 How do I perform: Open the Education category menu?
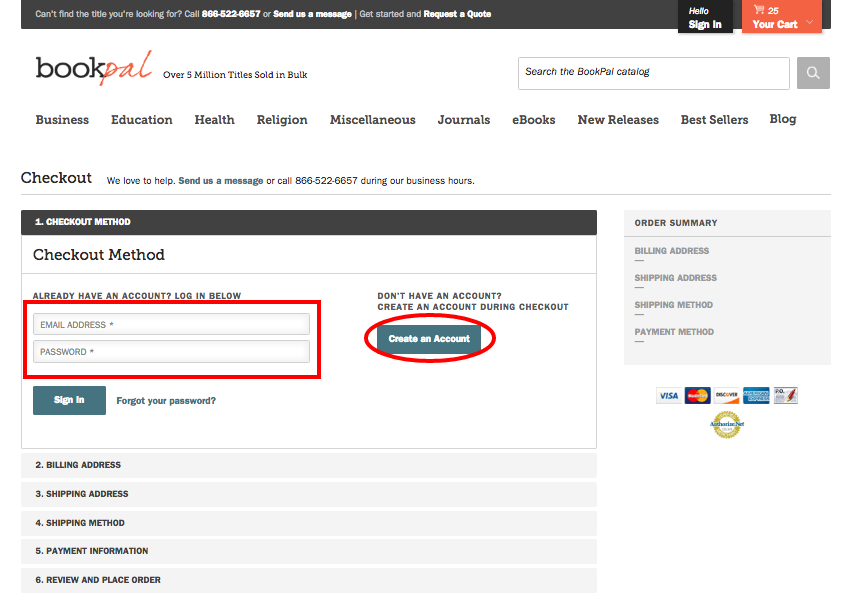[x=142, y=120]
